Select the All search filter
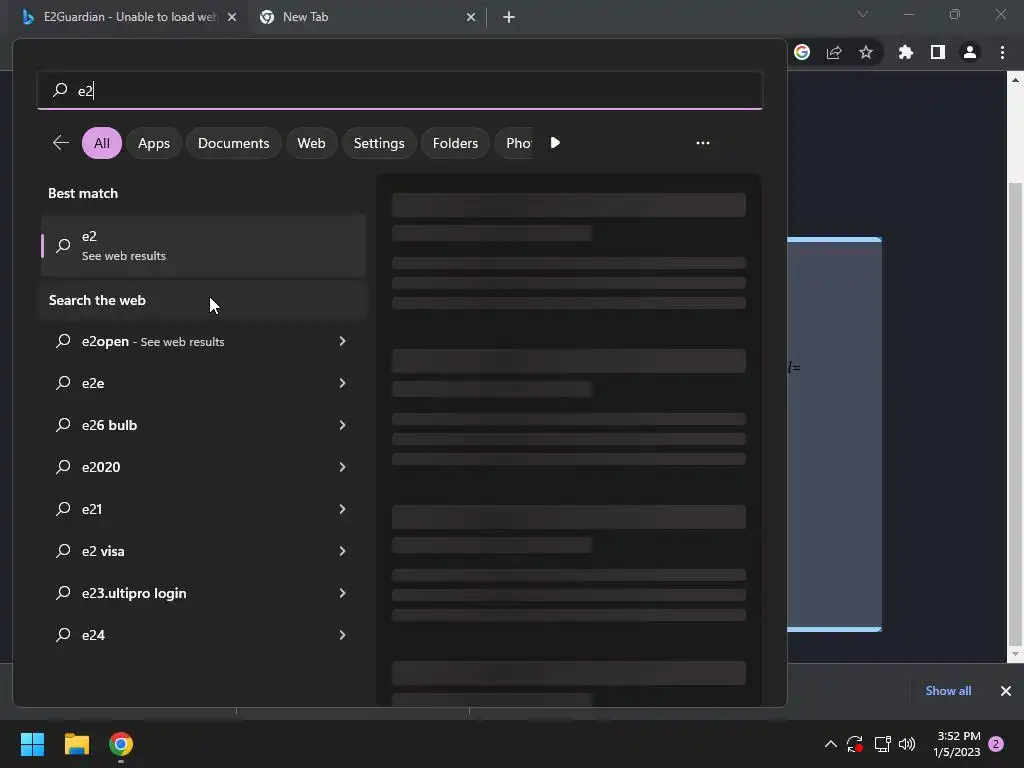 [x=102, y=143]
